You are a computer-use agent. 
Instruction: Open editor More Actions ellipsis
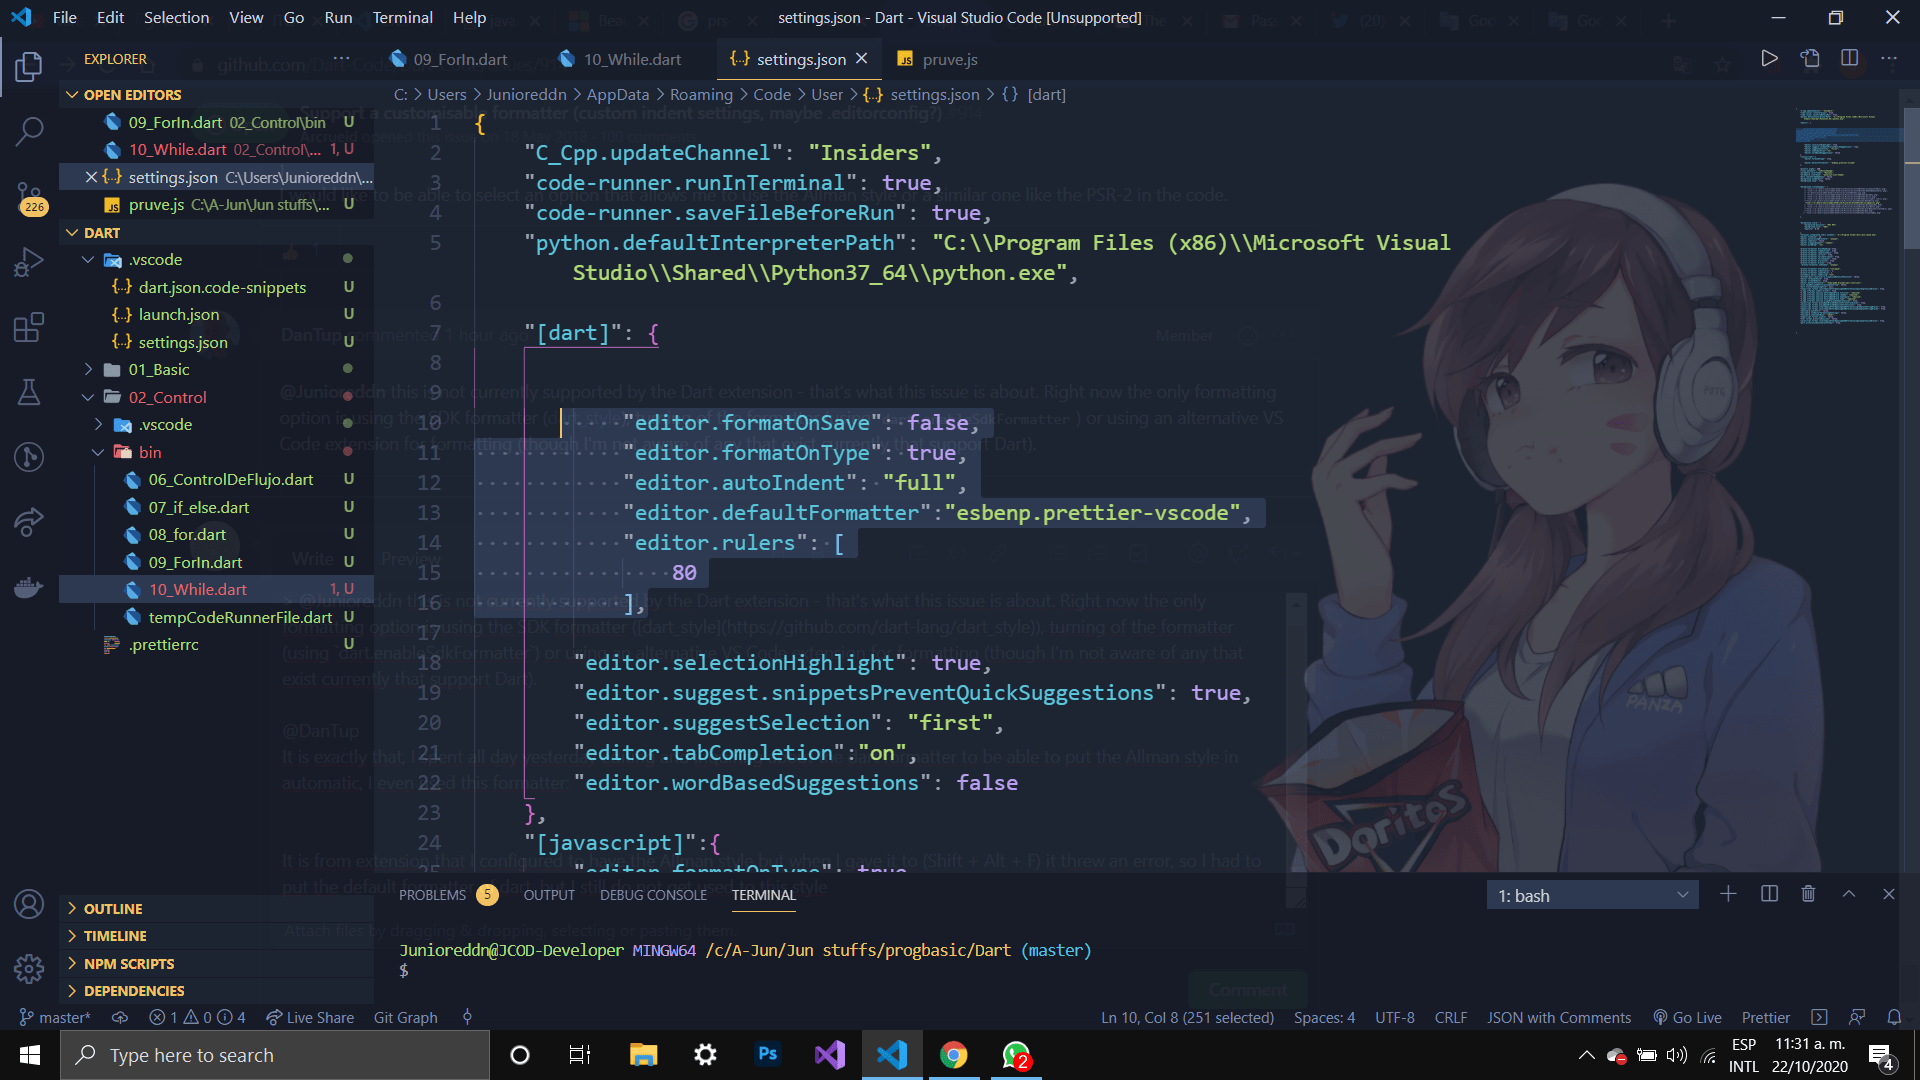click(1889, 59)
